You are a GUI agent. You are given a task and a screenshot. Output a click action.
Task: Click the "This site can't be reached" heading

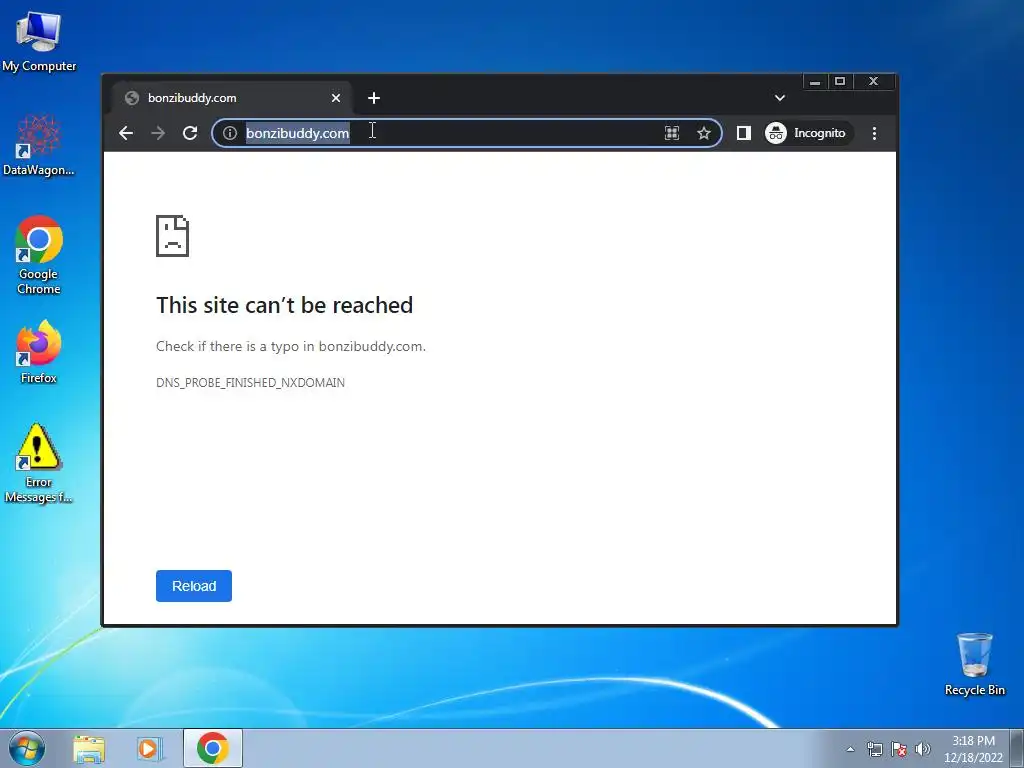[x=284, y=305]
